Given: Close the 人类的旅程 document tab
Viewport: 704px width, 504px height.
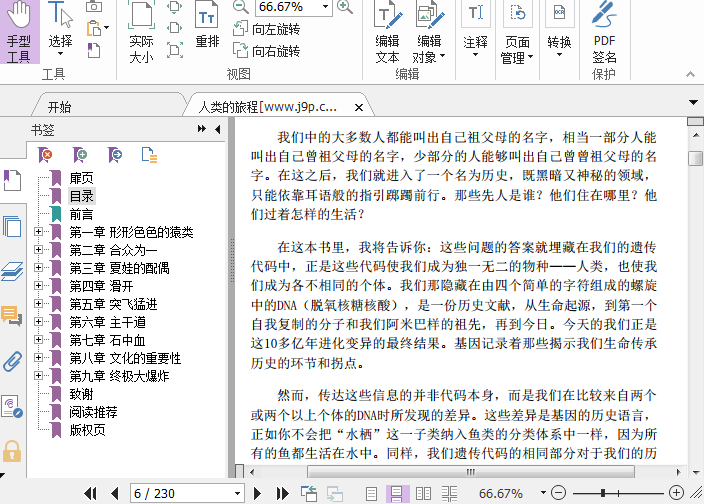Looking at the screenshot, I should (358, 107).
